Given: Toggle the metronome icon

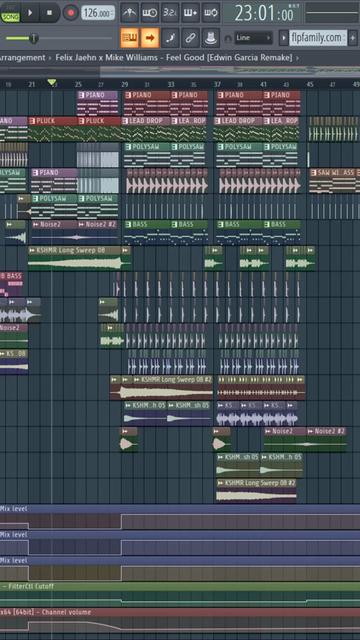Looking at the screenshot, I should [x=129, y=13].
